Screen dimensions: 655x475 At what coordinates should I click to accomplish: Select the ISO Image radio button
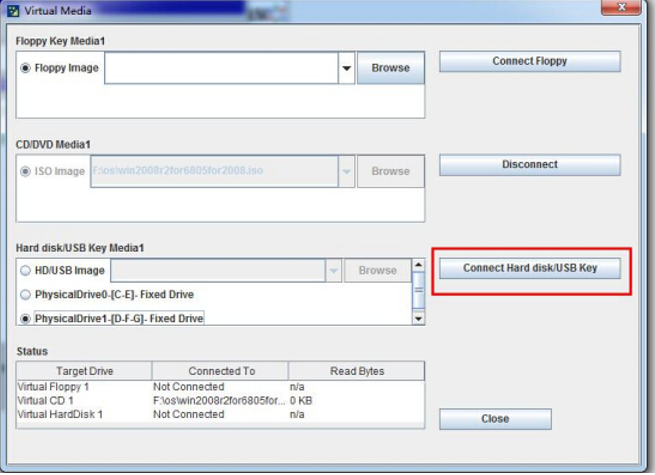click(x=26, y=171)
